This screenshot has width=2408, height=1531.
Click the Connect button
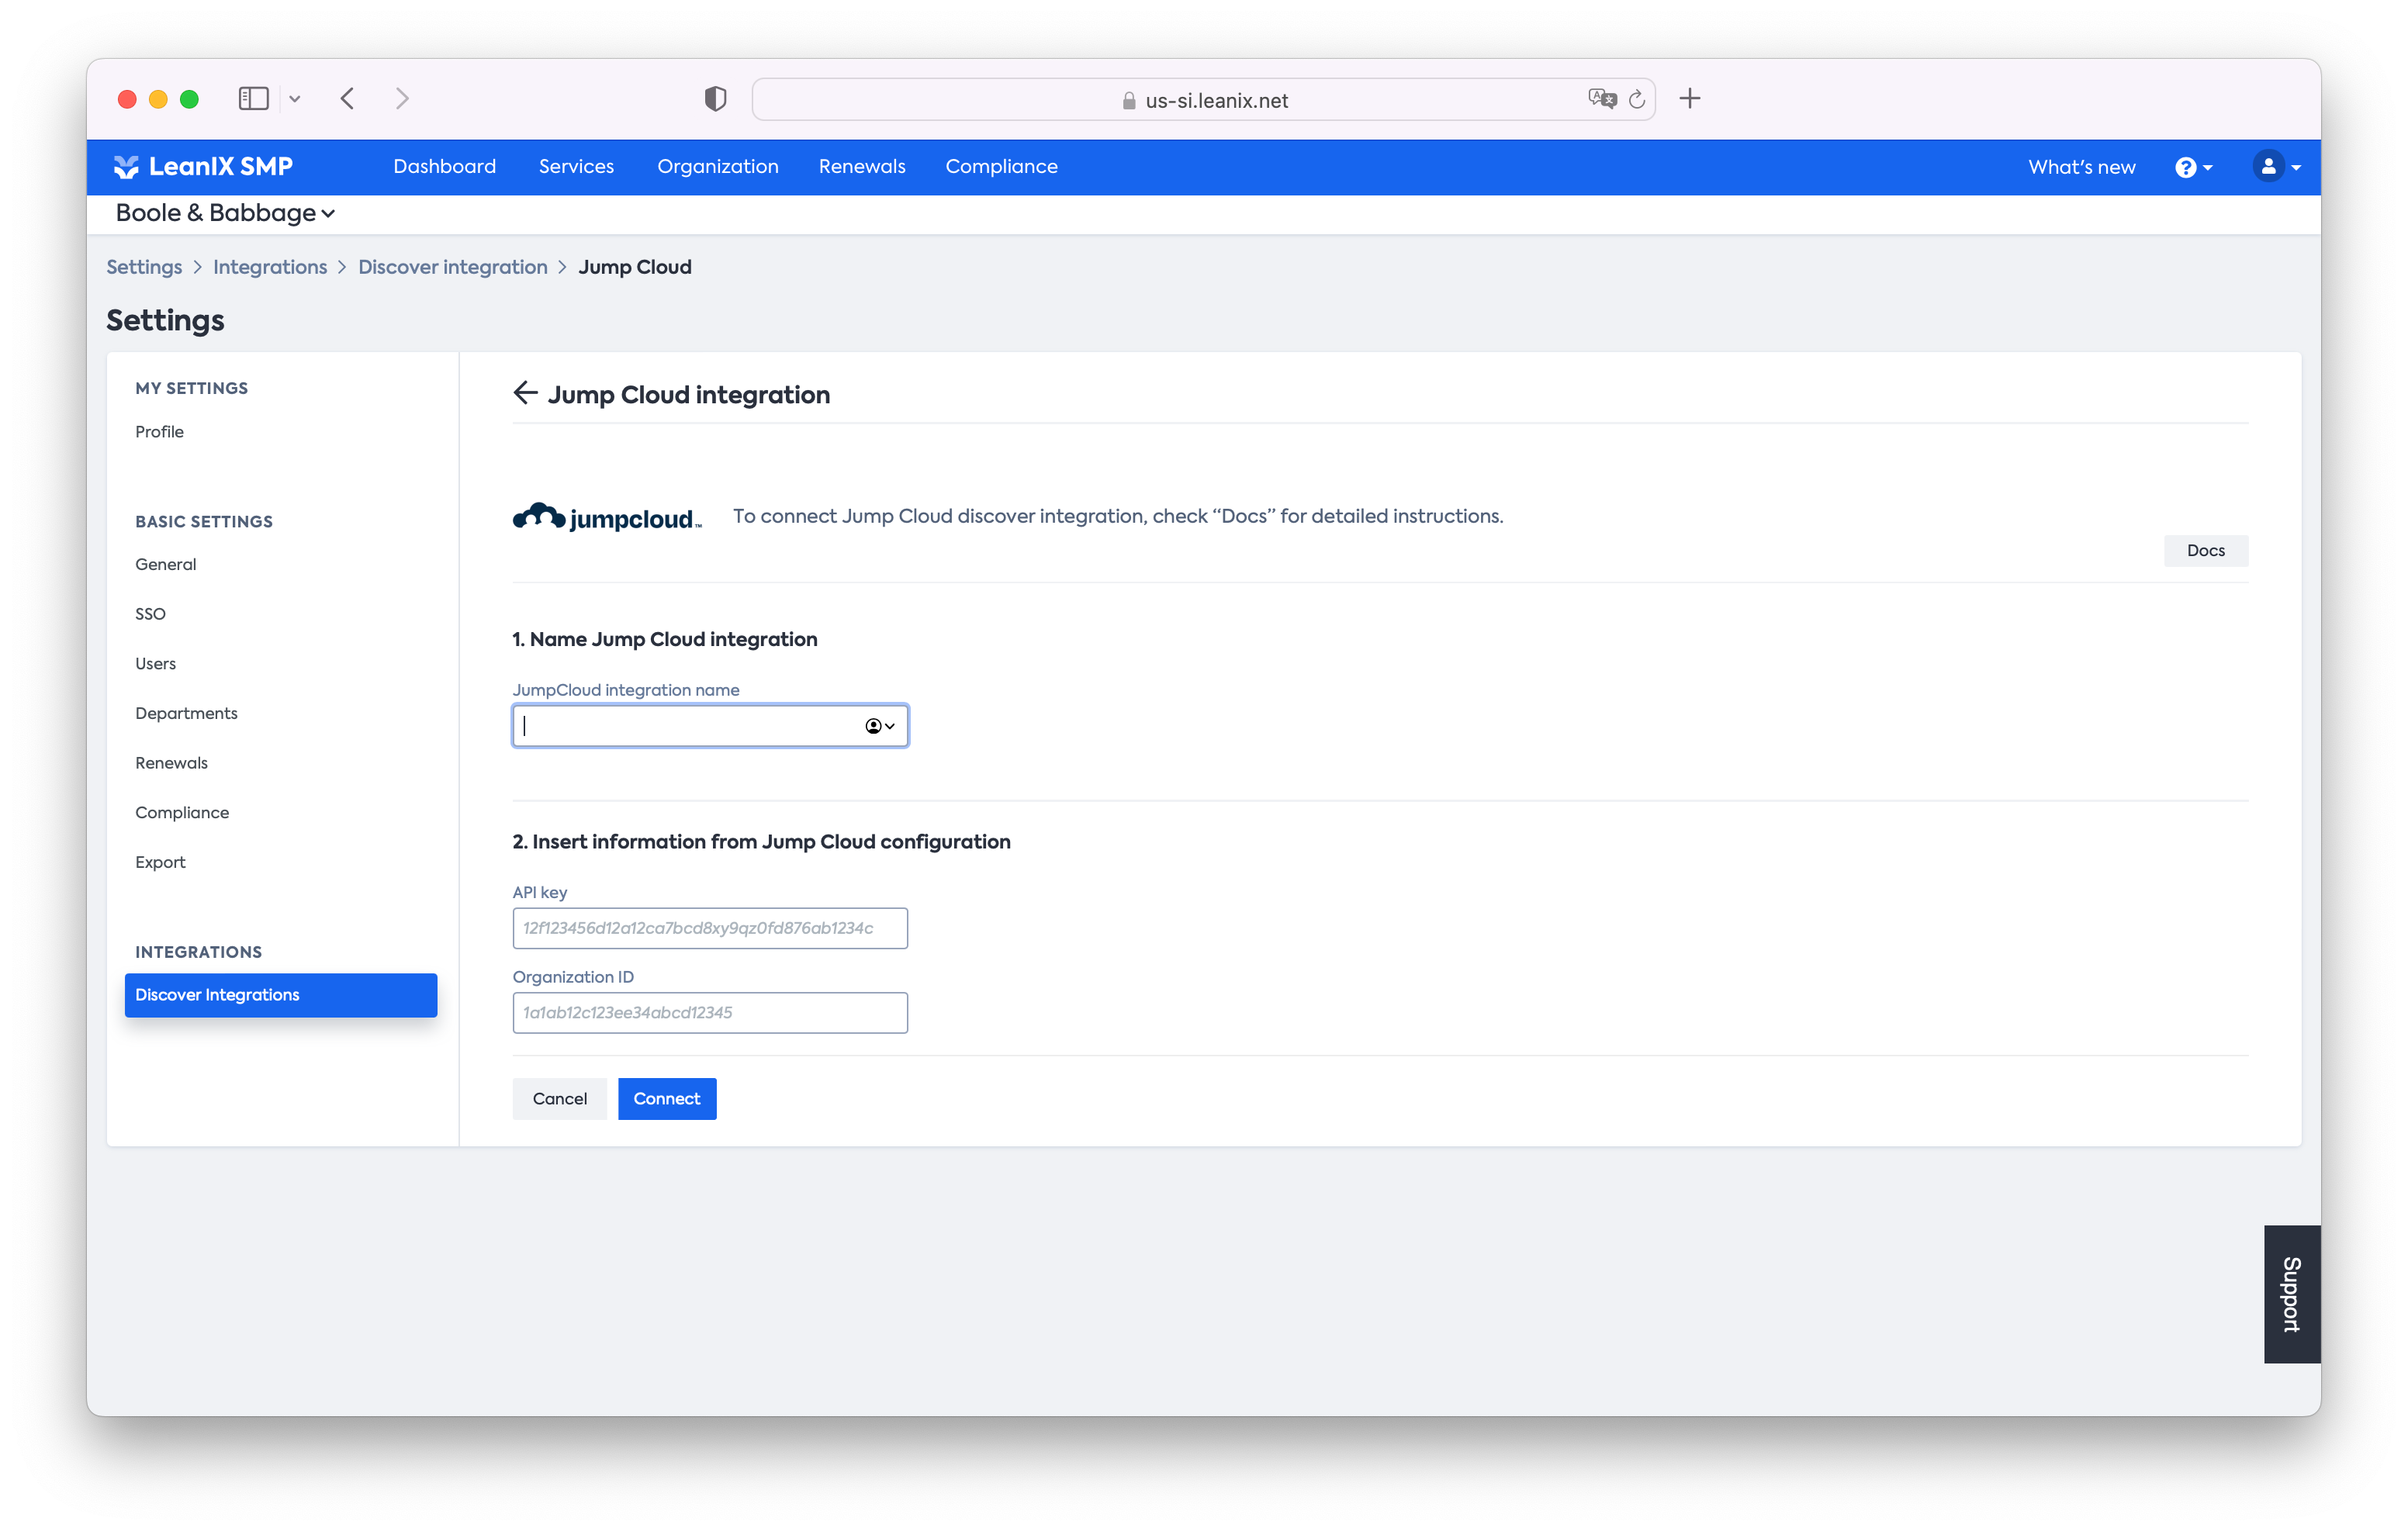pyautogui.click(x=667, y=1098)
